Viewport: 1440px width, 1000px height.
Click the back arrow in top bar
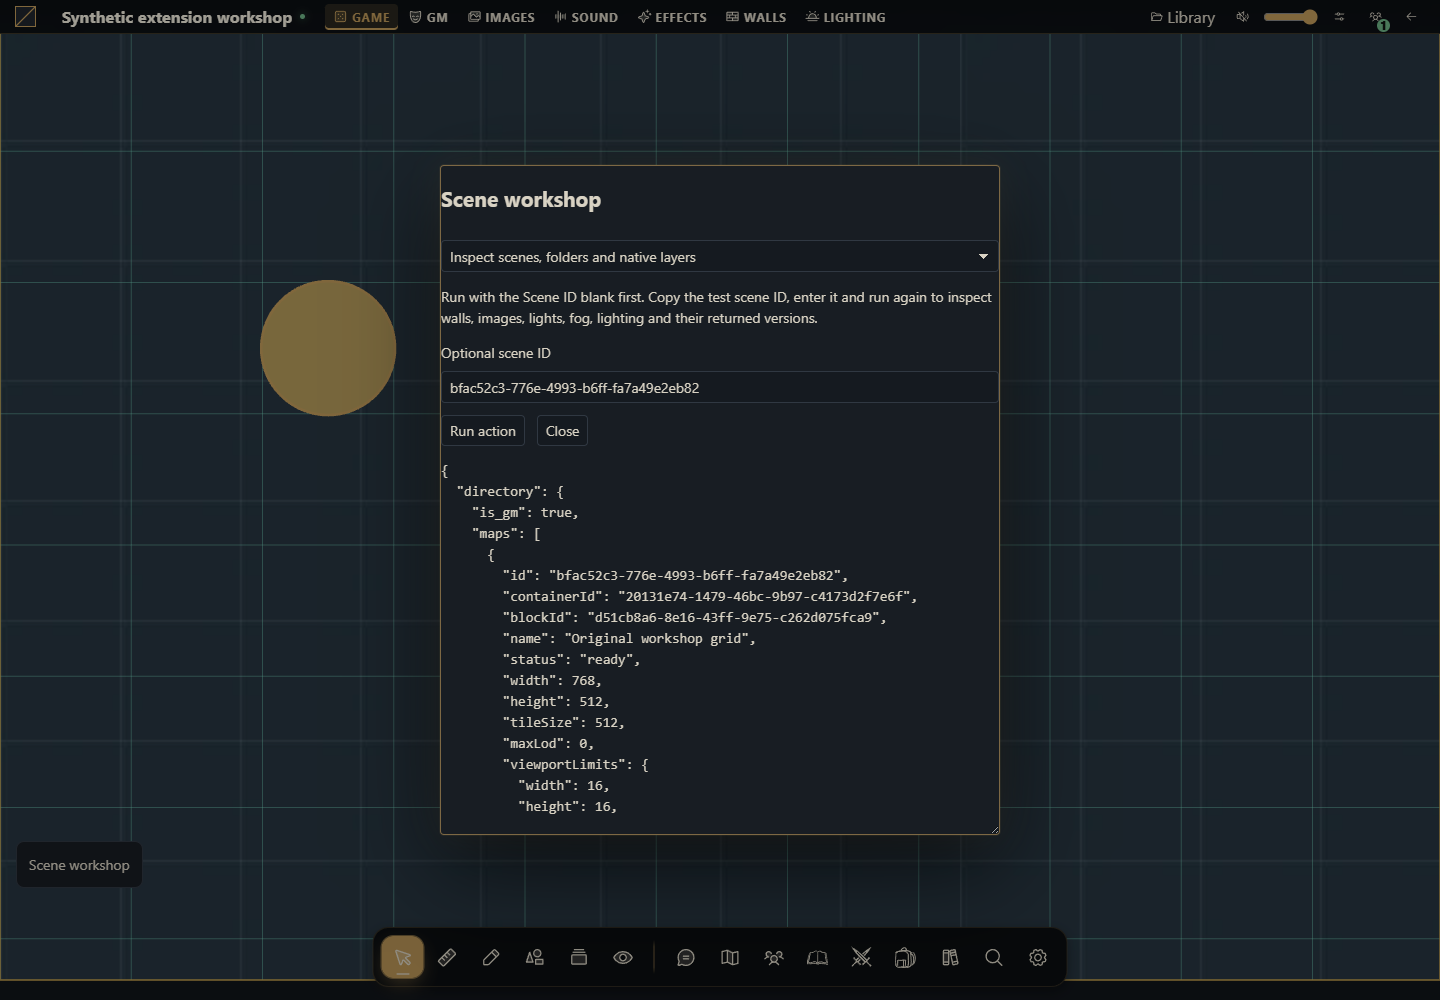point(1411,17)
